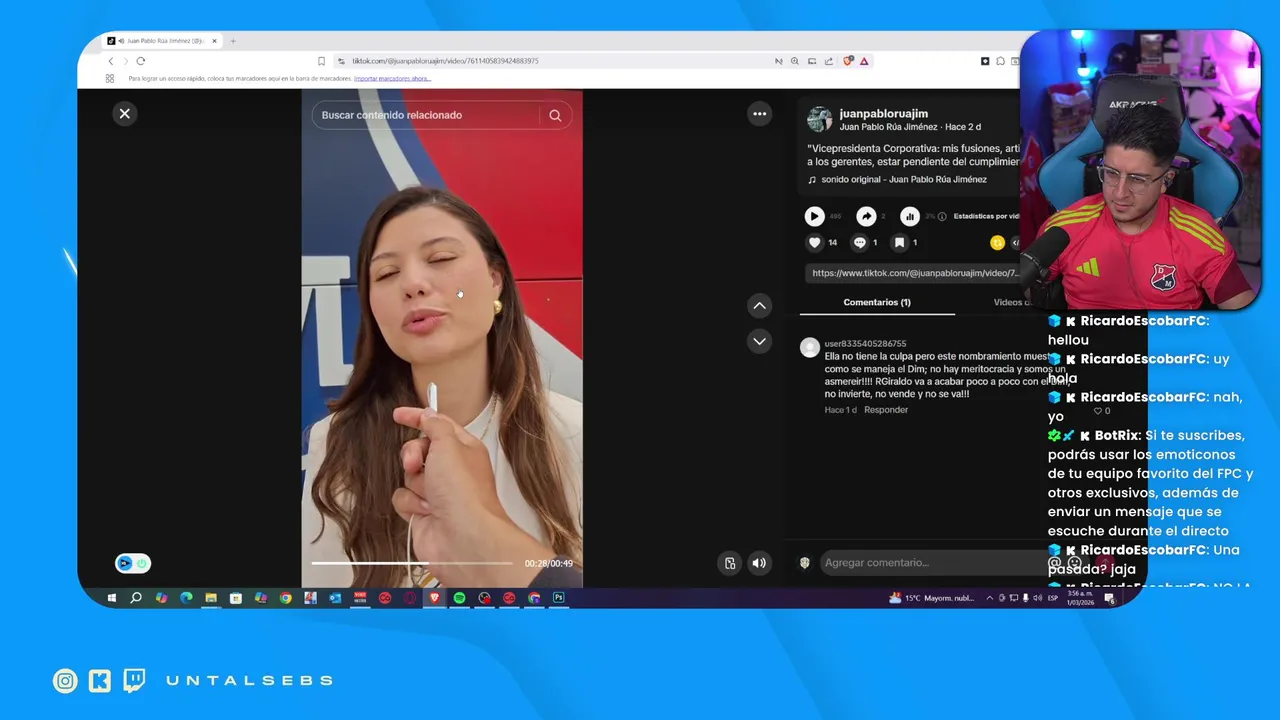Click the video URL link field
Image resolution: width=1280 pixels, height=720 pixels.
(x=914, y=273)
